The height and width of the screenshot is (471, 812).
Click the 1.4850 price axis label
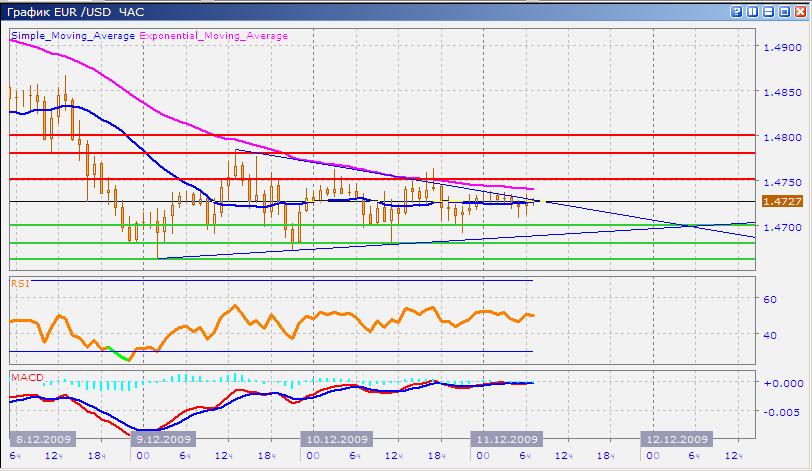click(x=782, y=92)
